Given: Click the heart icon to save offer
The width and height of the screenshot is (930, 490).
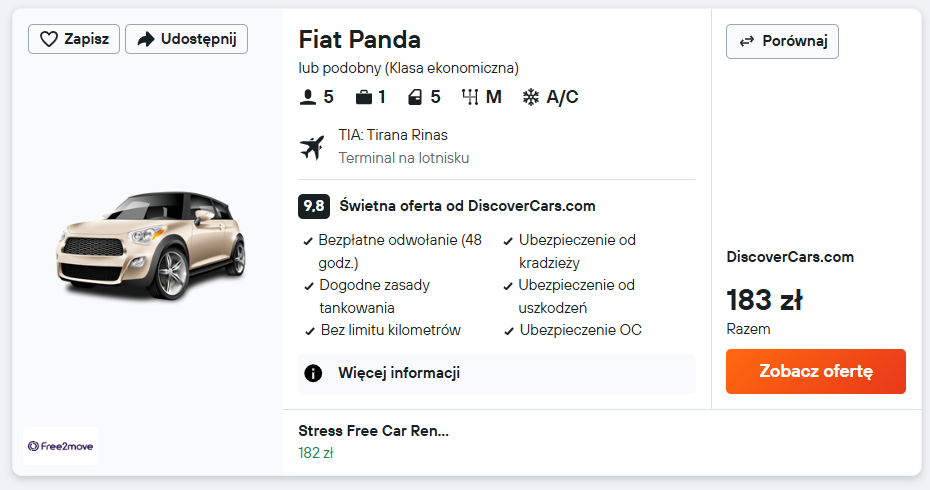Looking at the screenshot, I should pos(48,39).
